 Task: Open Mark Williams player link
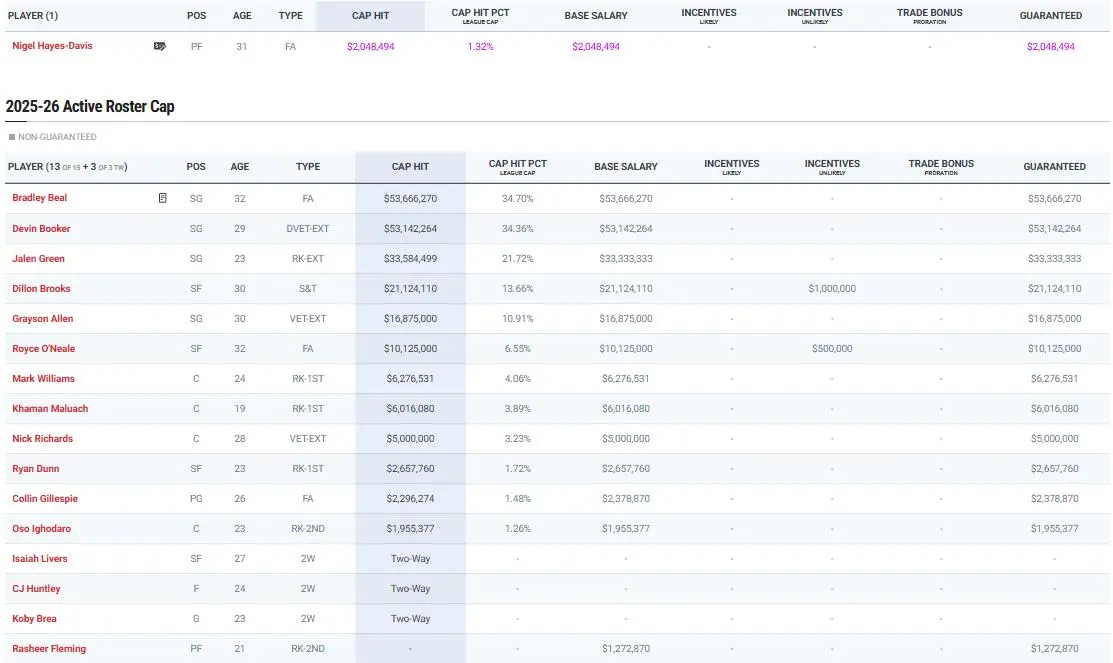[43, 378]
